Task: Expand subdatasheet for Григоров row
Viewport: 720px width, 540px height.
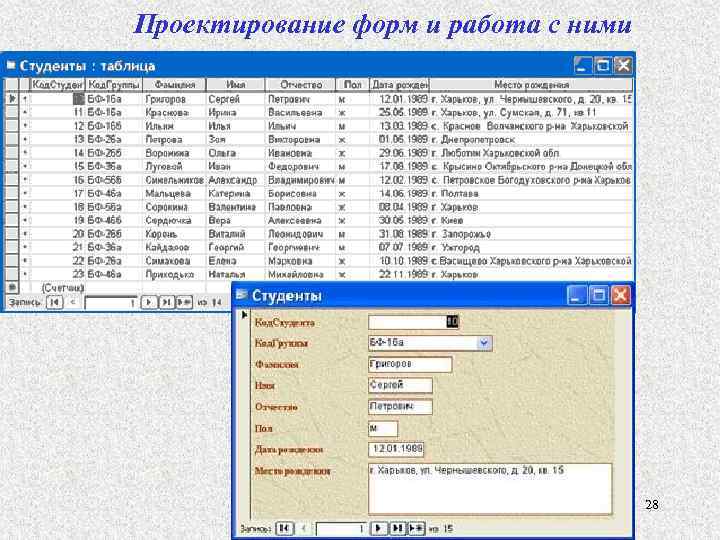Action: tap(25, 99)
